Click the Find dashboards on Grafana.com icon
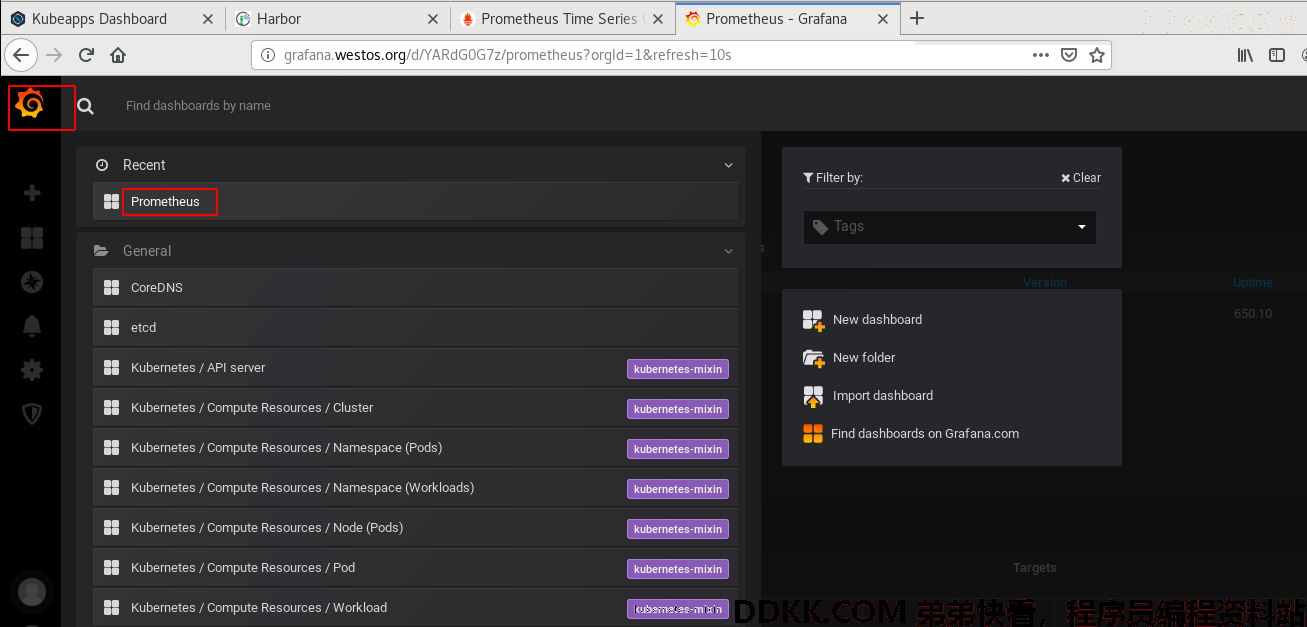This screenshot has height=627, width=1307. (813, 434)
